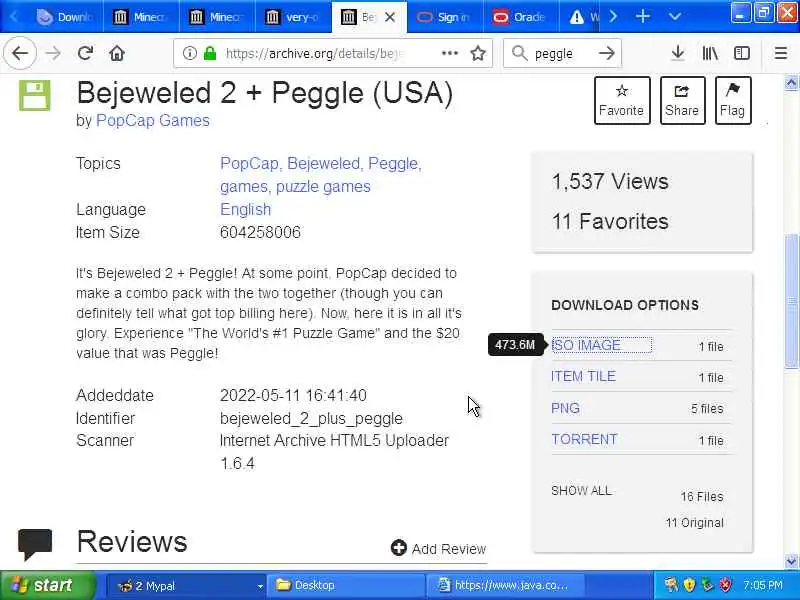Submit the peggle search arrow
Image resolution: width=800 pixels, height=600 pixels.
[607, 53]
